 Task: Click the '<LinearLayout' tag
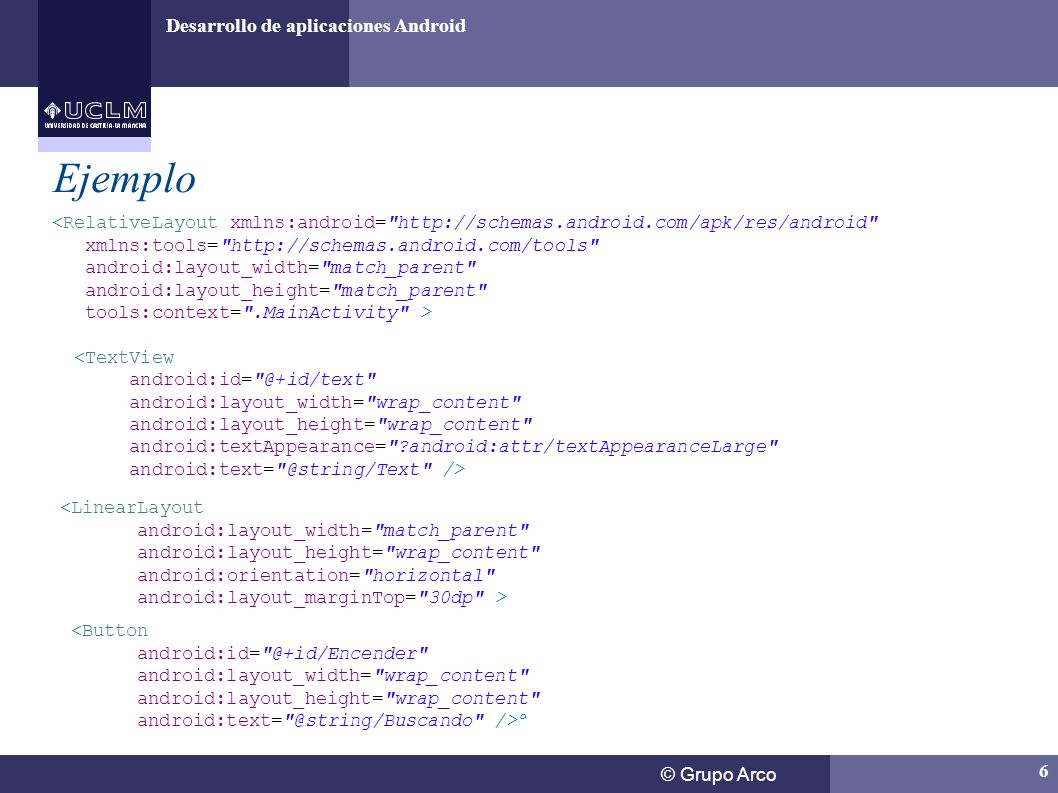[x=132, y=508]
